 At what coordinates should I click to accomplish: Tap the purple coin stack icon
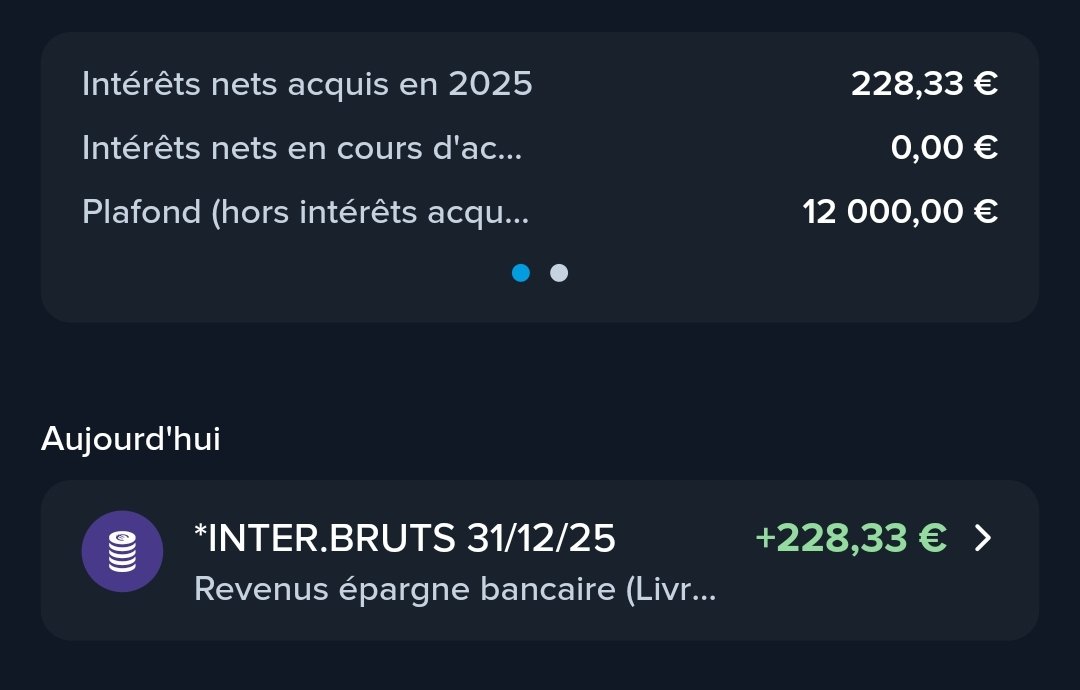(122, 551)
